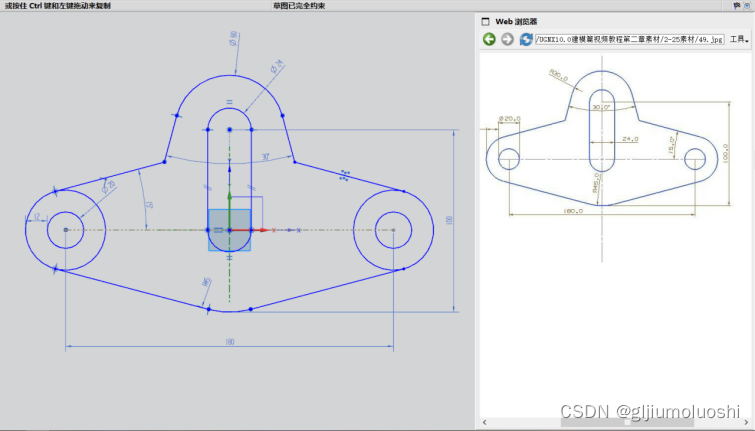This screenshot has width=755, height=431.
Task: Click the right scroll arrow in browser
Action: point(746,422)
